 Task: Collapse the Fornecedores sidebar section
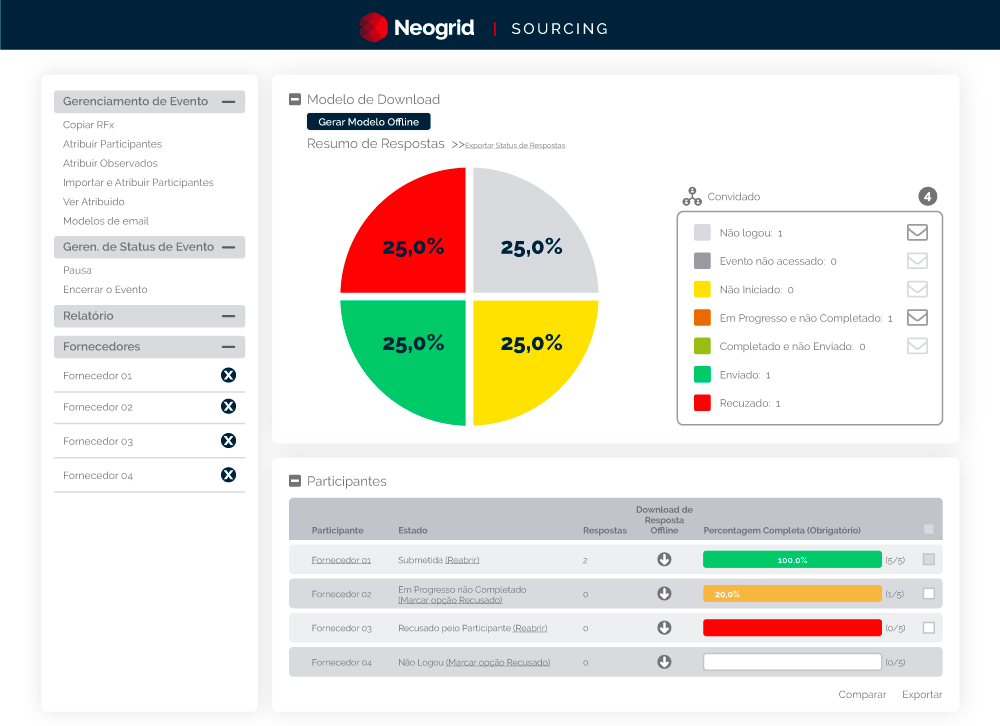pyautogui.click(x=228, y=347)
